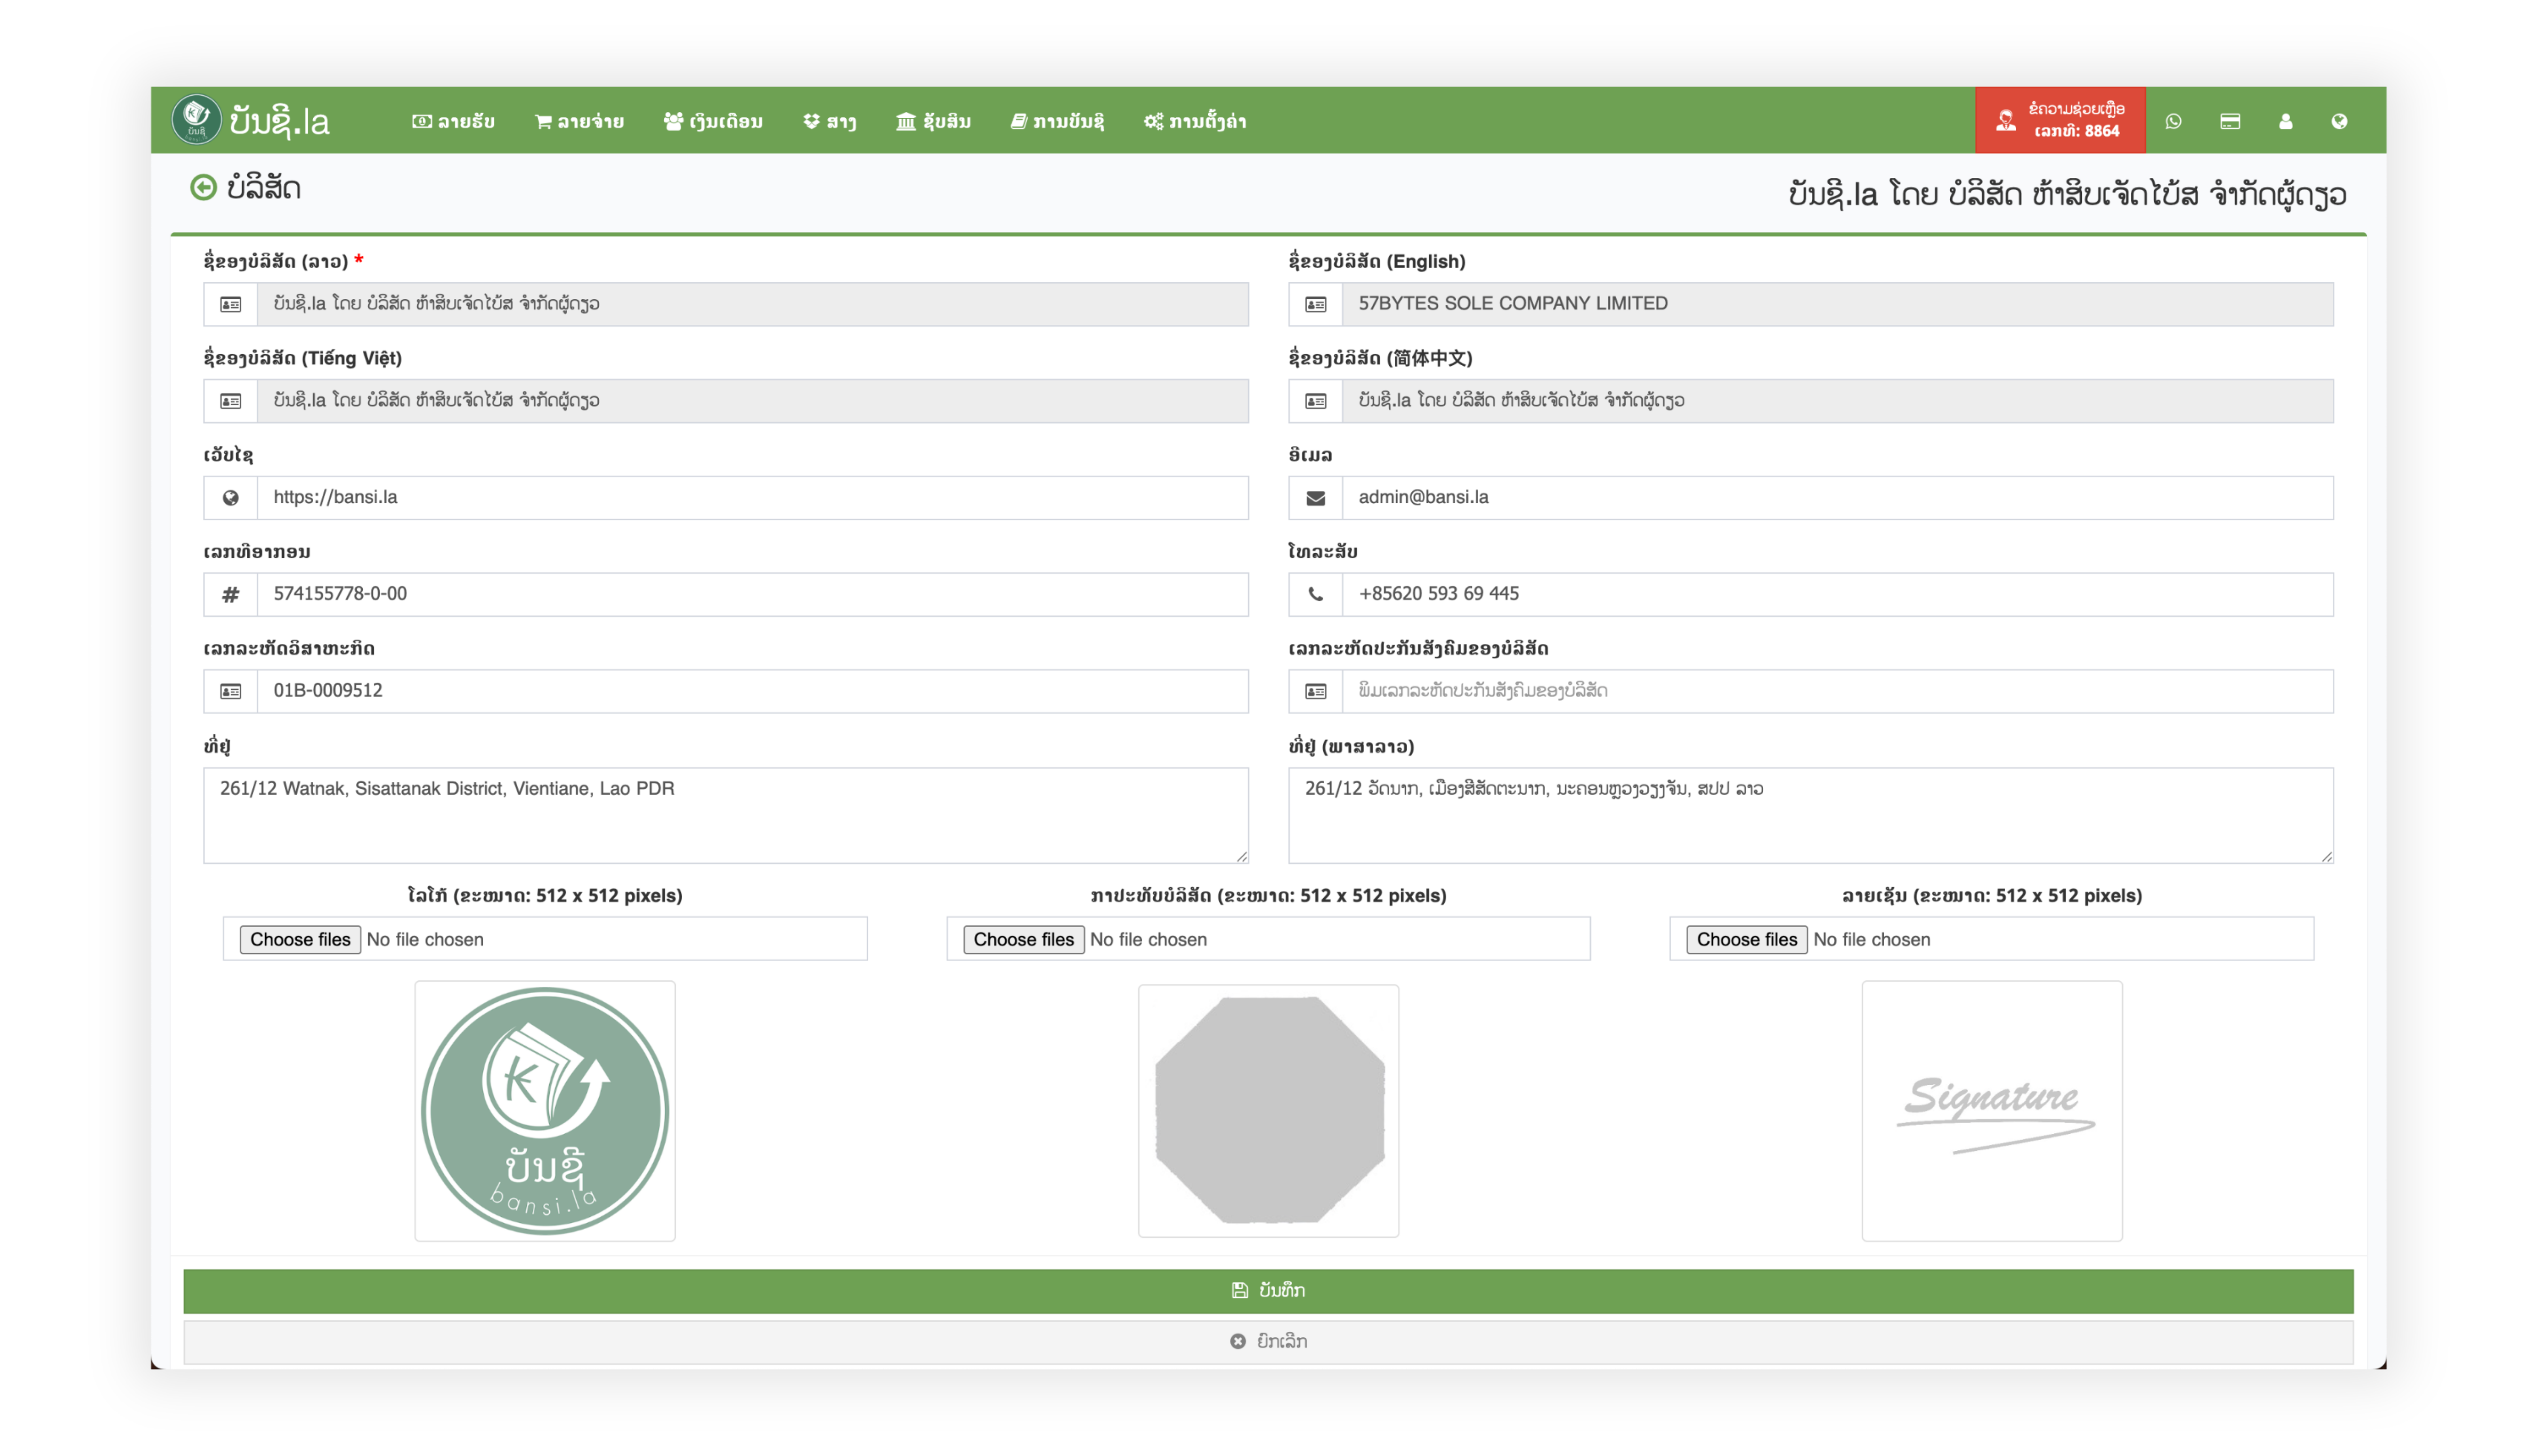
Task: Open the ລາຍຈ່າຍ expenses menu
Action: tap(579, 121)
